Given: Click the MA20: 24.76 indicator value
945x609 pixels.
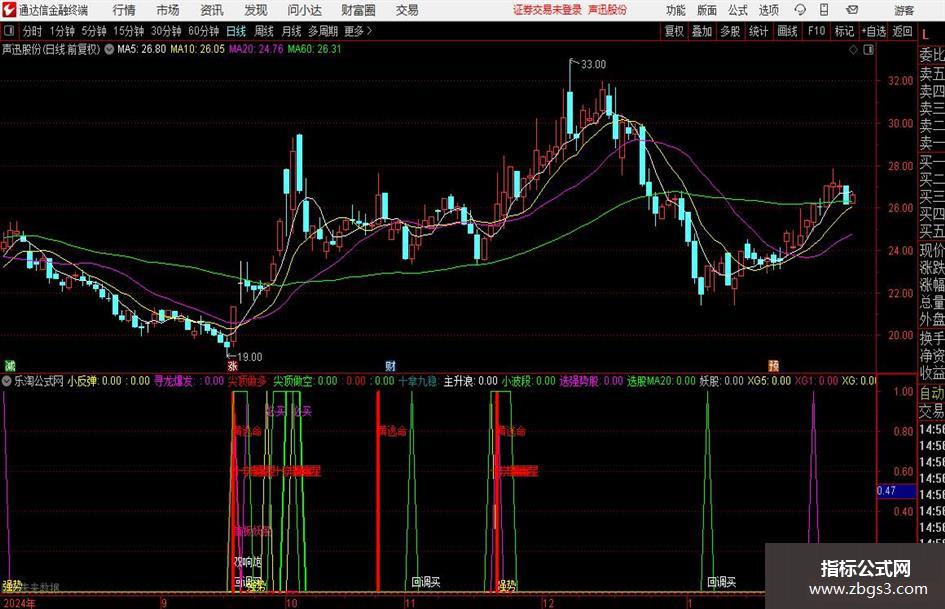Looking at the screenshot, I should point(256,49).
